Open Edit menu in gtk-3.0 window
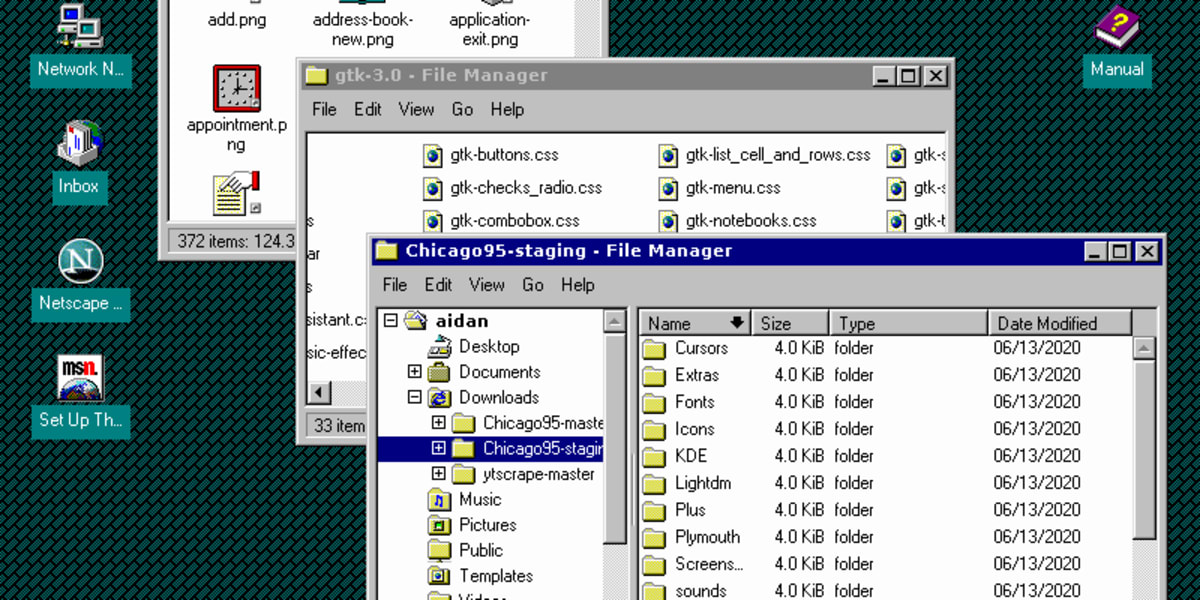The height and width of the screenshot is (600, 1200). pos(368,110)
